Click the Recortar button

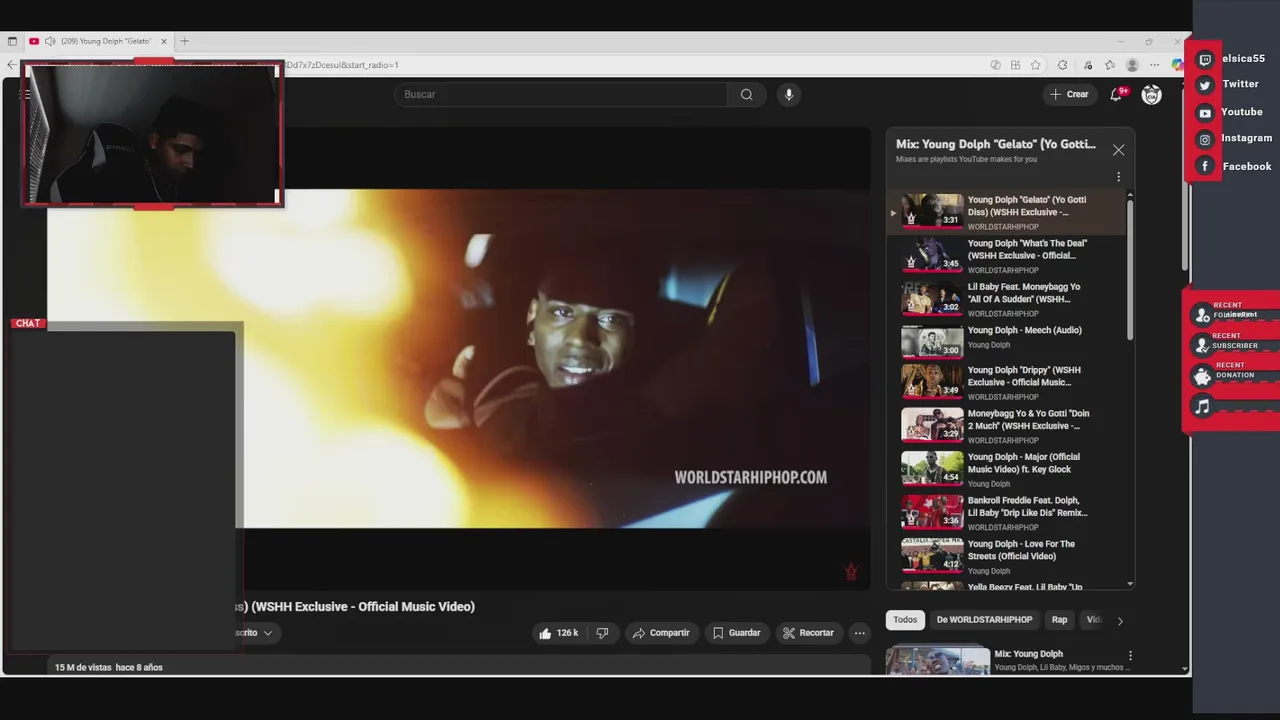coord(808,633)
